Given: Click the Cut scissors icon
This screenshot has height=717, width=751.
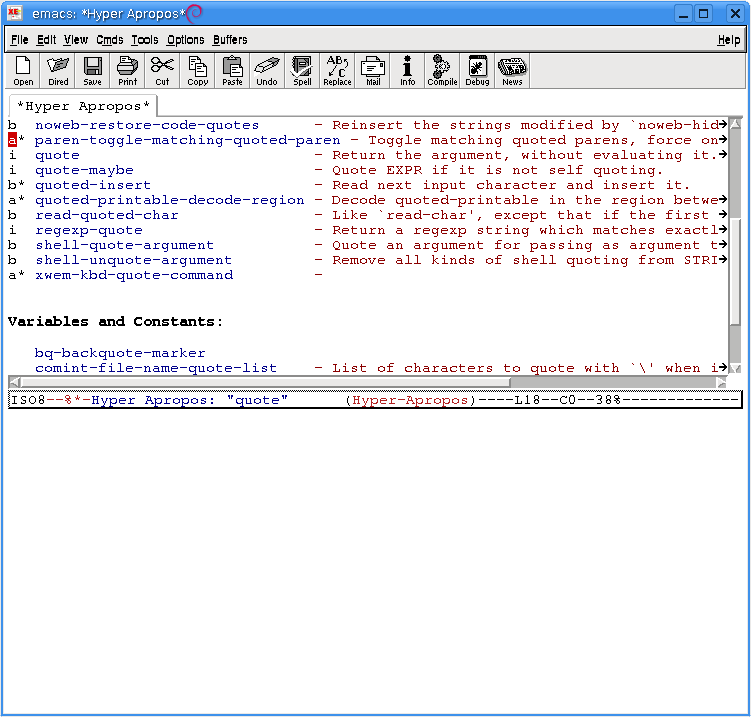Looking at the screenshot, I should pos(162,70).
